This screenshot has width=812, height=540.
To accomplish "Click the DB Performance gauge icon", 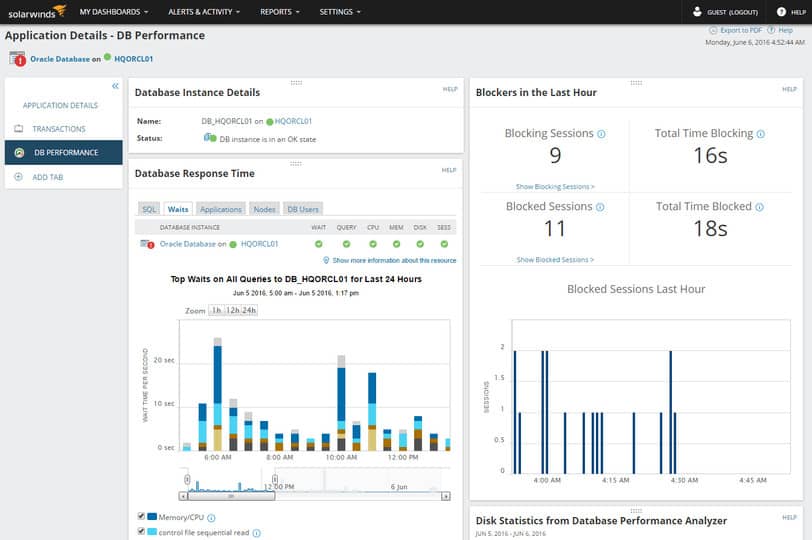I will point(19,152).
